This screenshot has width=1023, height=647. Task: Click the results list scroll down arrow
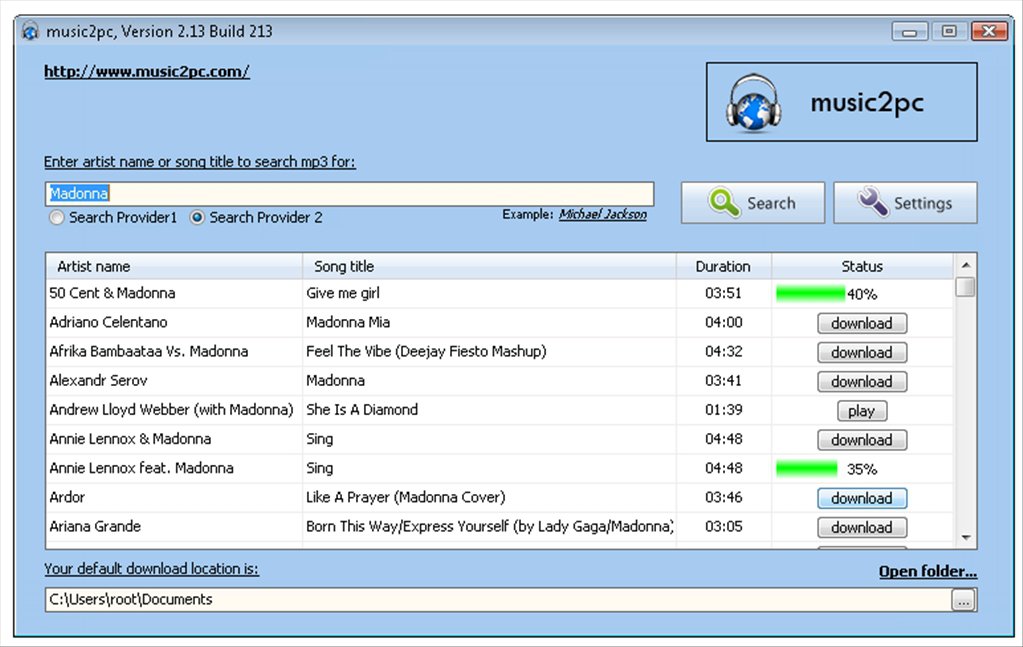pyautogui.click(x=966, y=538)
